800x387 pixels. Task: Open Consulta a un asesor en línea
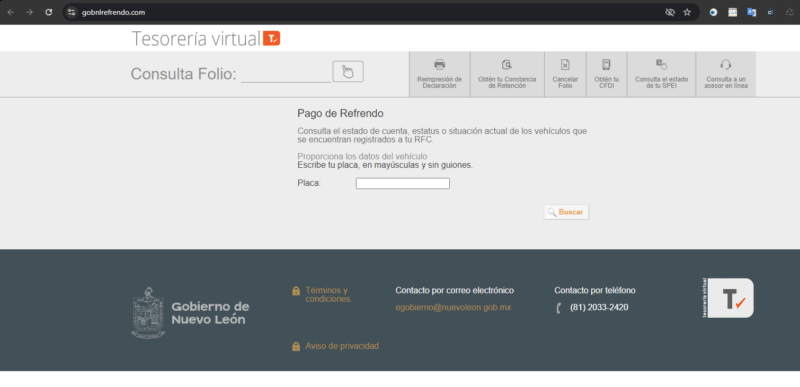[x=726, y=74]
